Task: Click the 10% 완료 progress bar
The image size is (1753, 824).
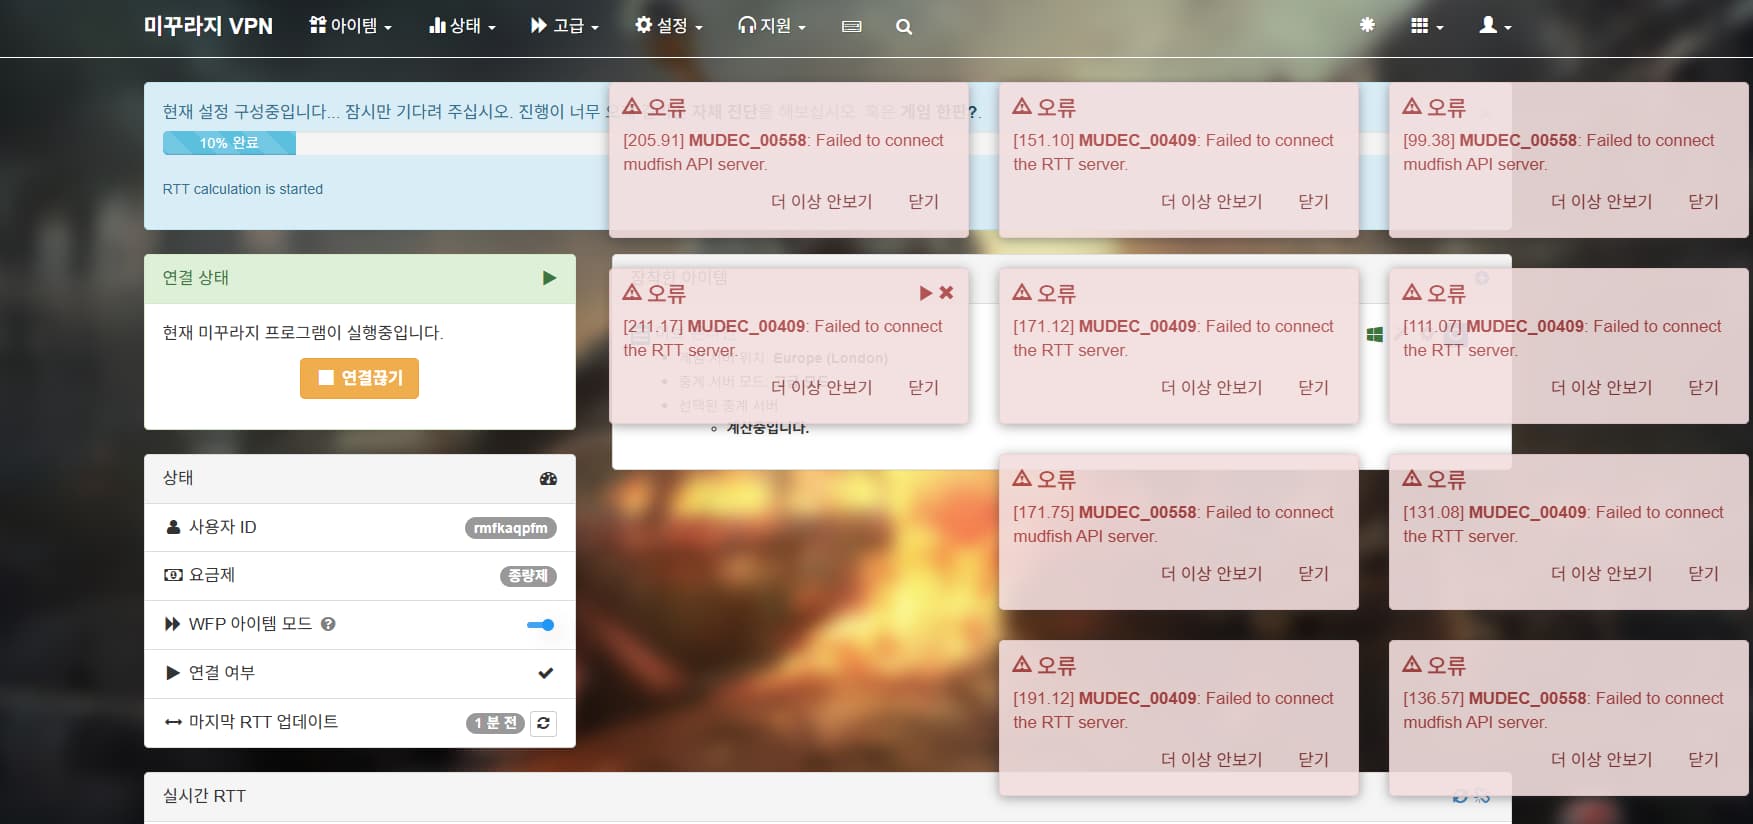Action: 229,143
